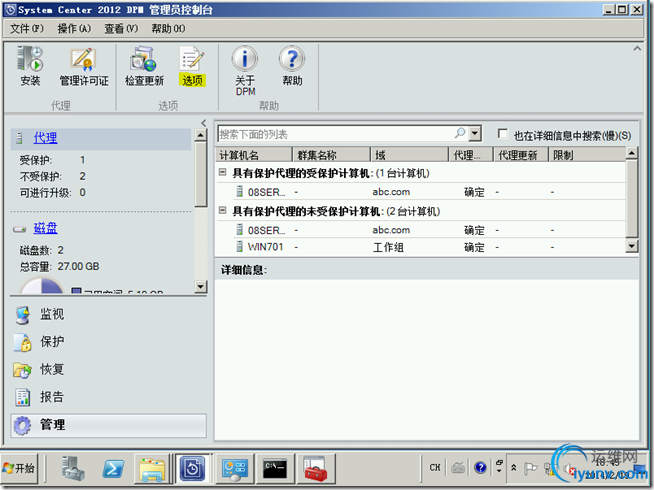Click 工作组 domain cell for WIN701
Viewport: 654px width, 490px height.
coord(388,247)
